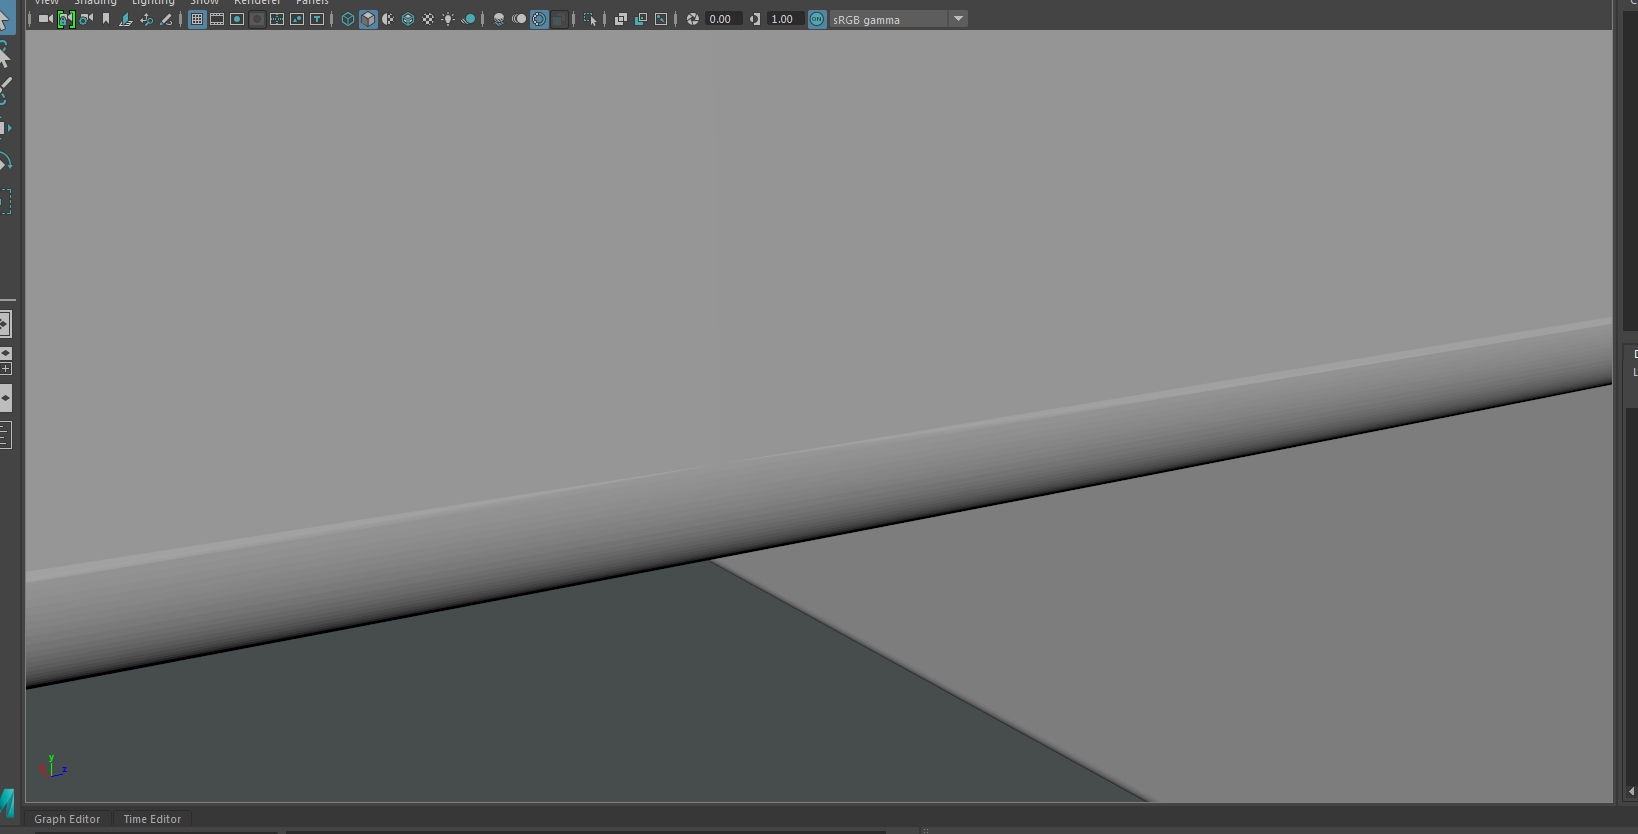Click the Gamma icon

pyautogui.click(x=755, y=19)
